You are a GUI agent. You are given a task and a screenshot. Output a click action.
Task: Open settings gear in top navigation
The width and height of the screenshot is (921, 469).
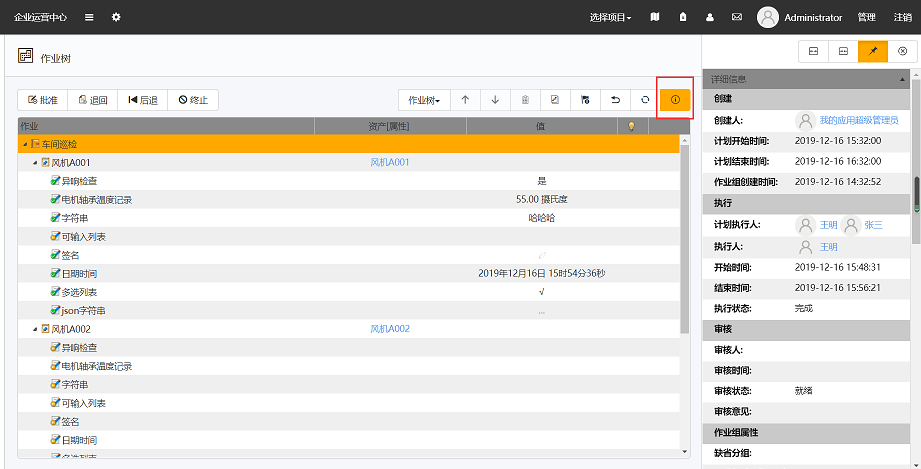tap(116, 17)
